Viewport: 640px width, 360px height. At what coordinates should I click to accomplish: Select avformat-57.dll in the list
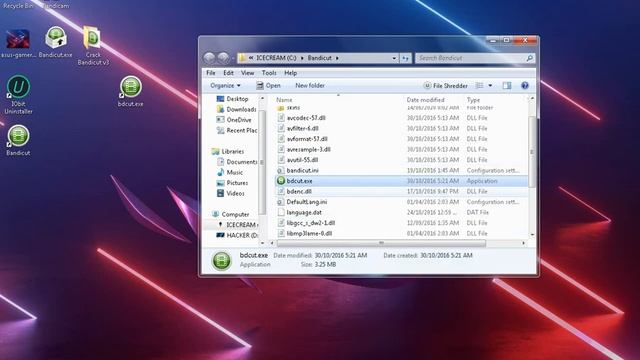(307, 139)
